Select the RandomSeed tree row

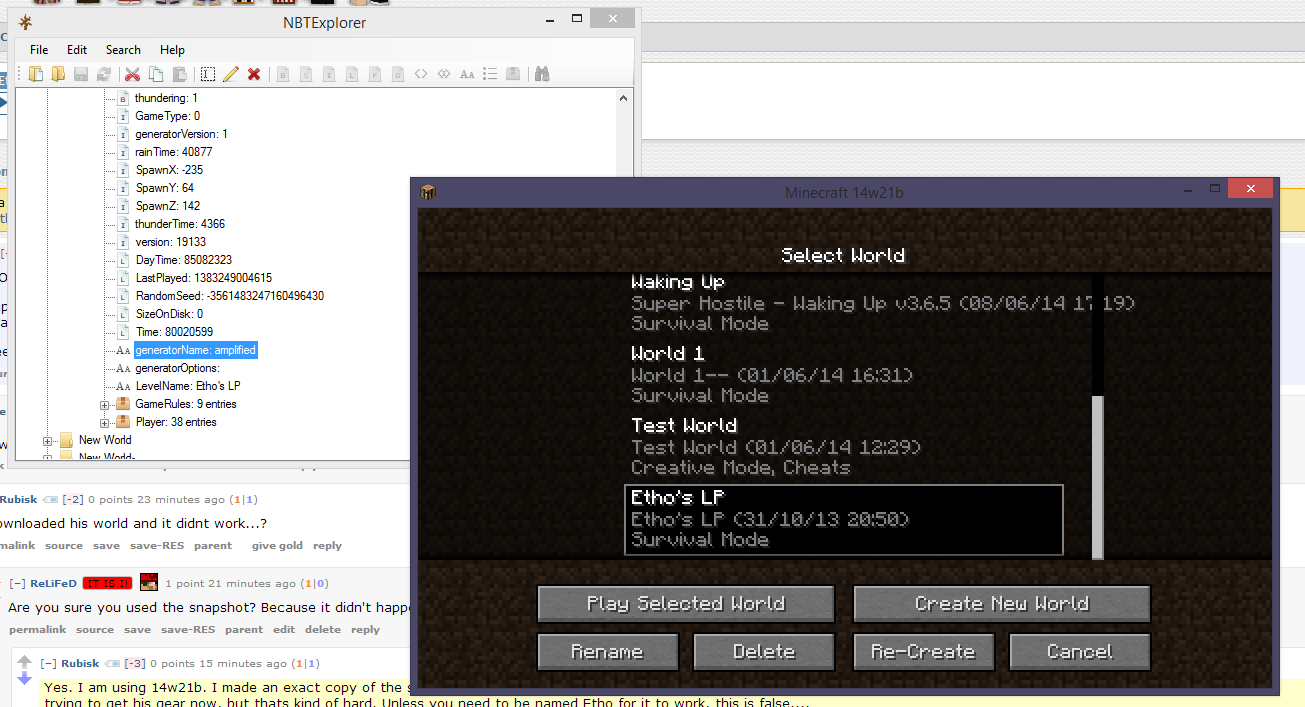230,296
